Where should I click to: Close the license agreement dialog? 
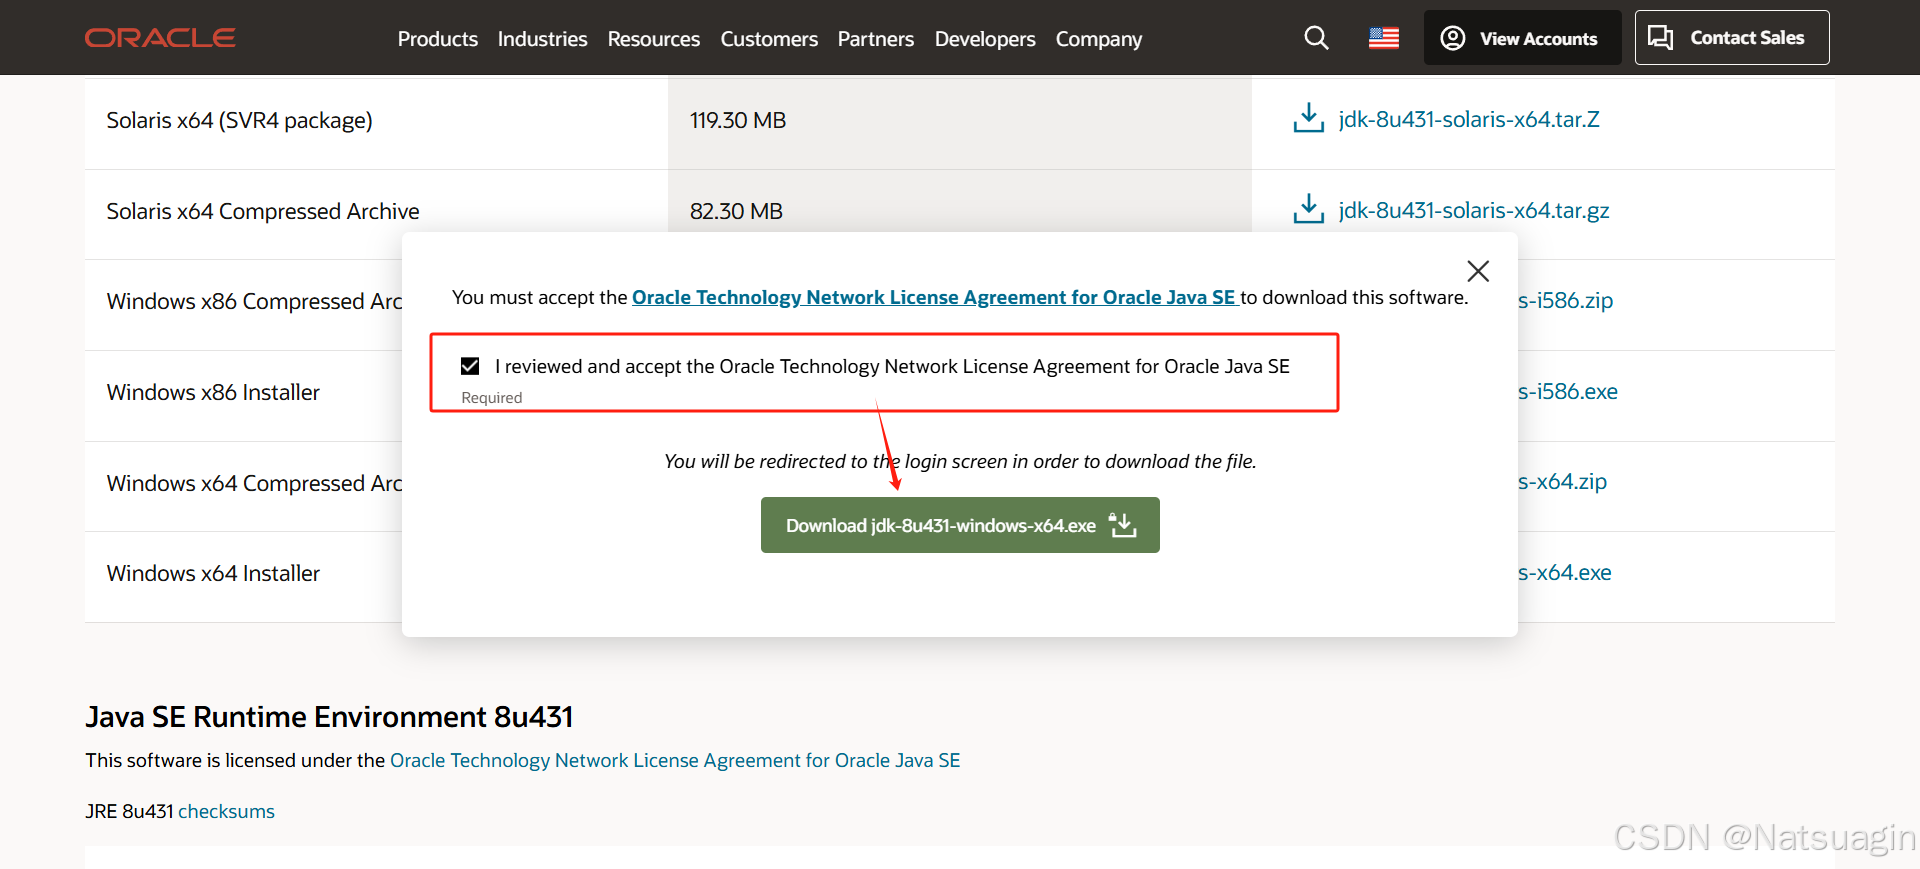tap(1478, 271)
